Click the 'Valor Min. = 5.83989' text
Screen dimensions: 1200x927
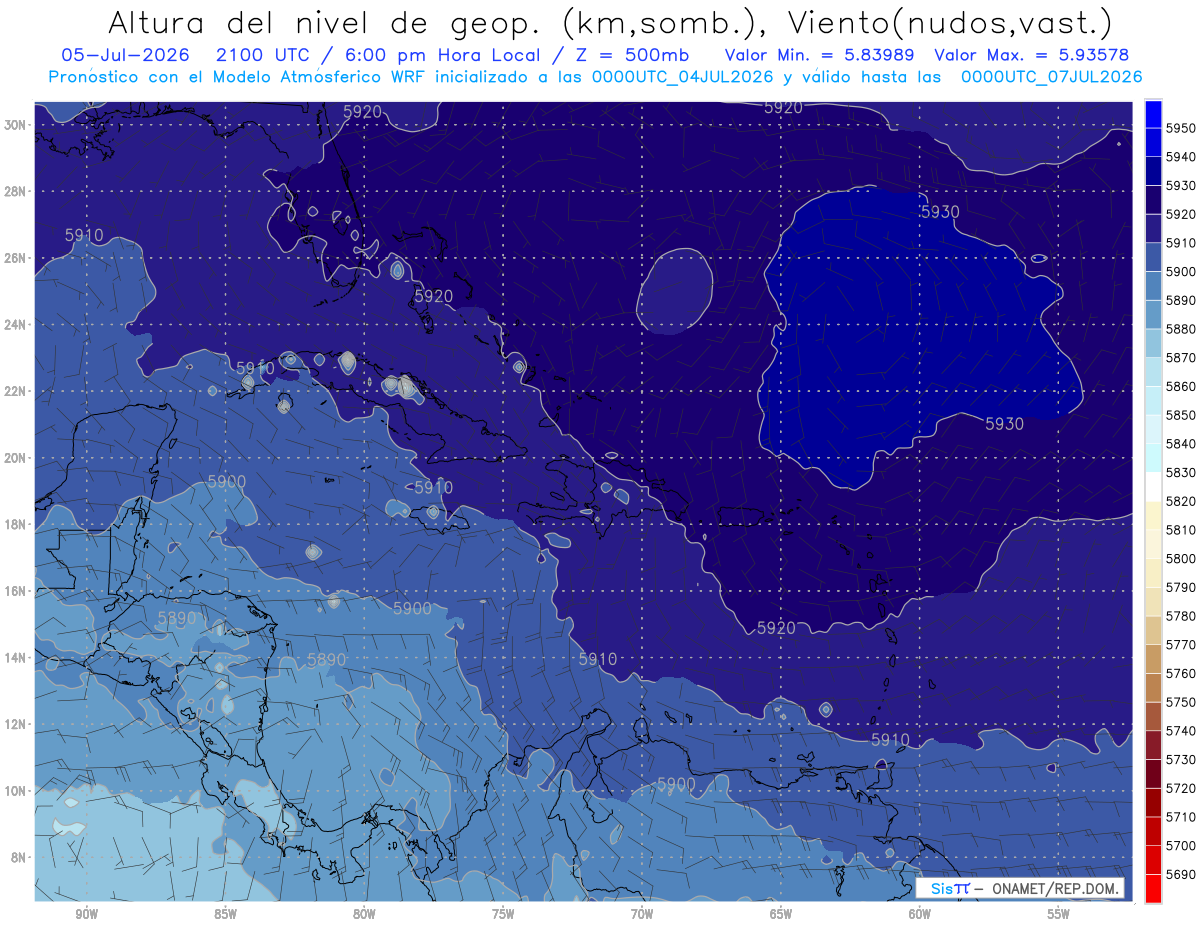[819, 55]
